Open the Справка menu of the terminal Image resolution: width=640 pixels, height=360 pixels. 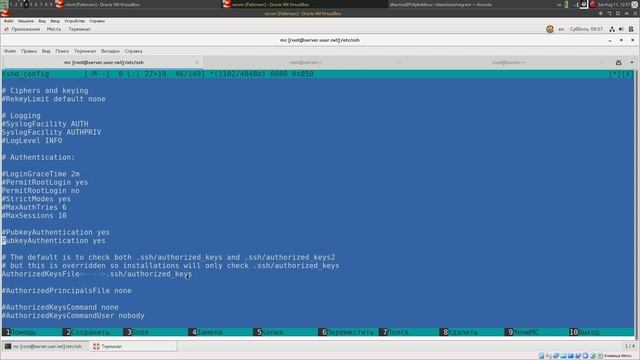[133, 51]
